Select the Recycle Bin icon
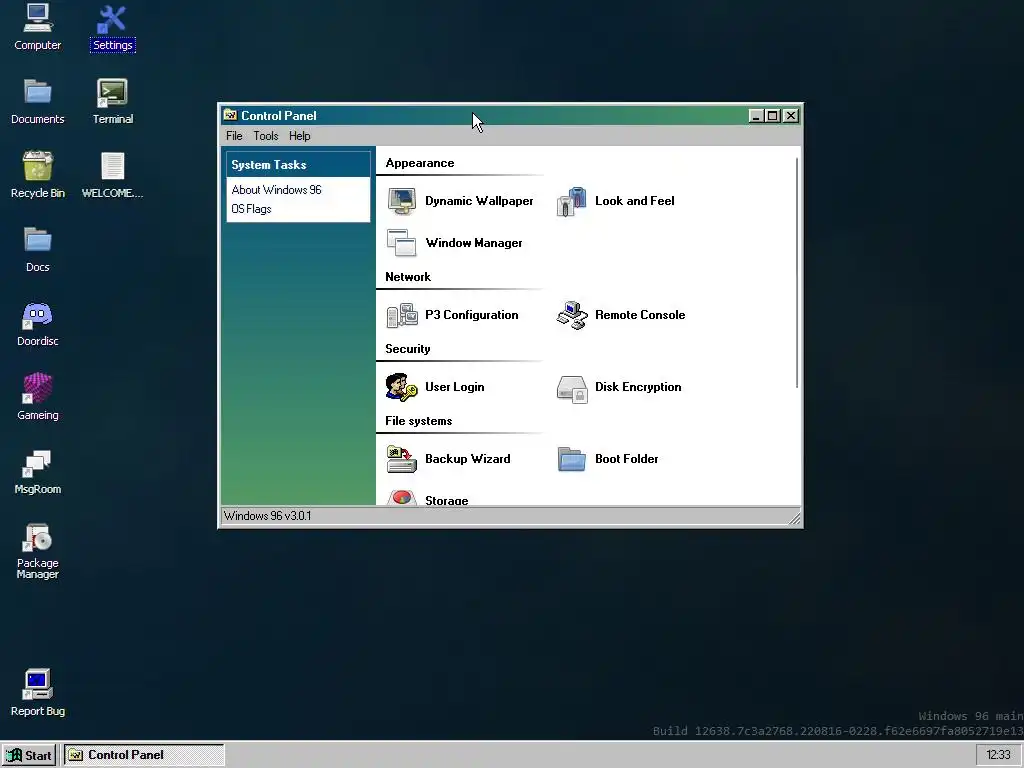The image size is (1024, 768). pyautogui.click(x=37, y=175)
